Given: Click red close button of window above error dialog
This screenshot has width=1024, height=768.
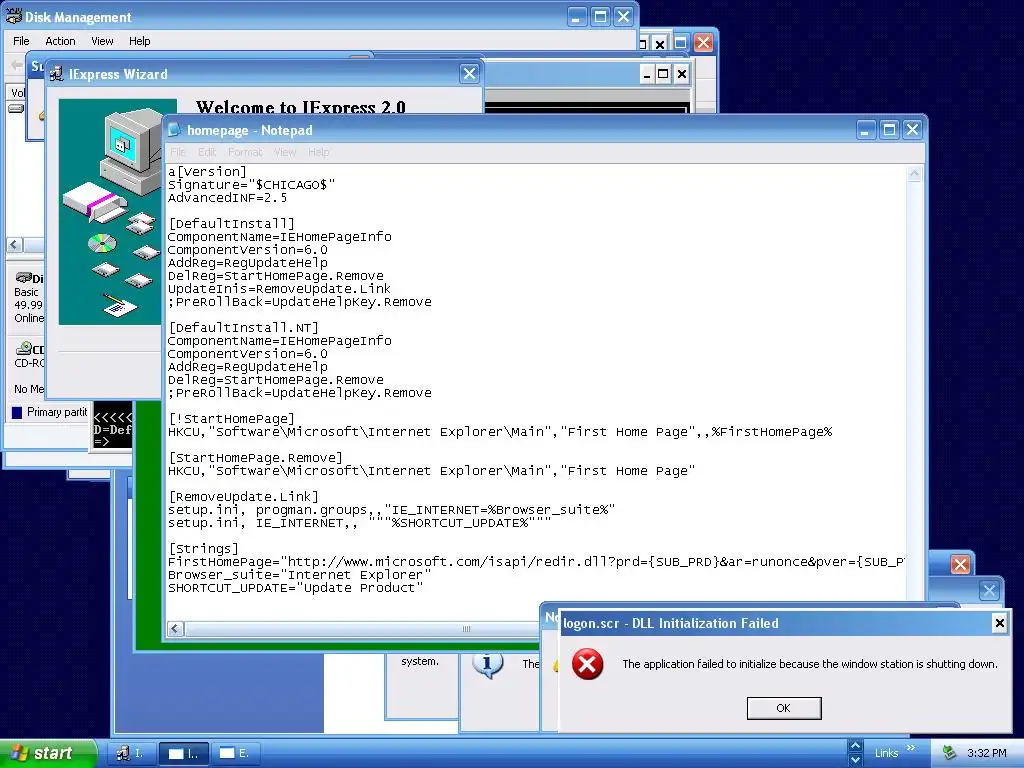Looking at the screenshot, I should (x=960, y=564).
